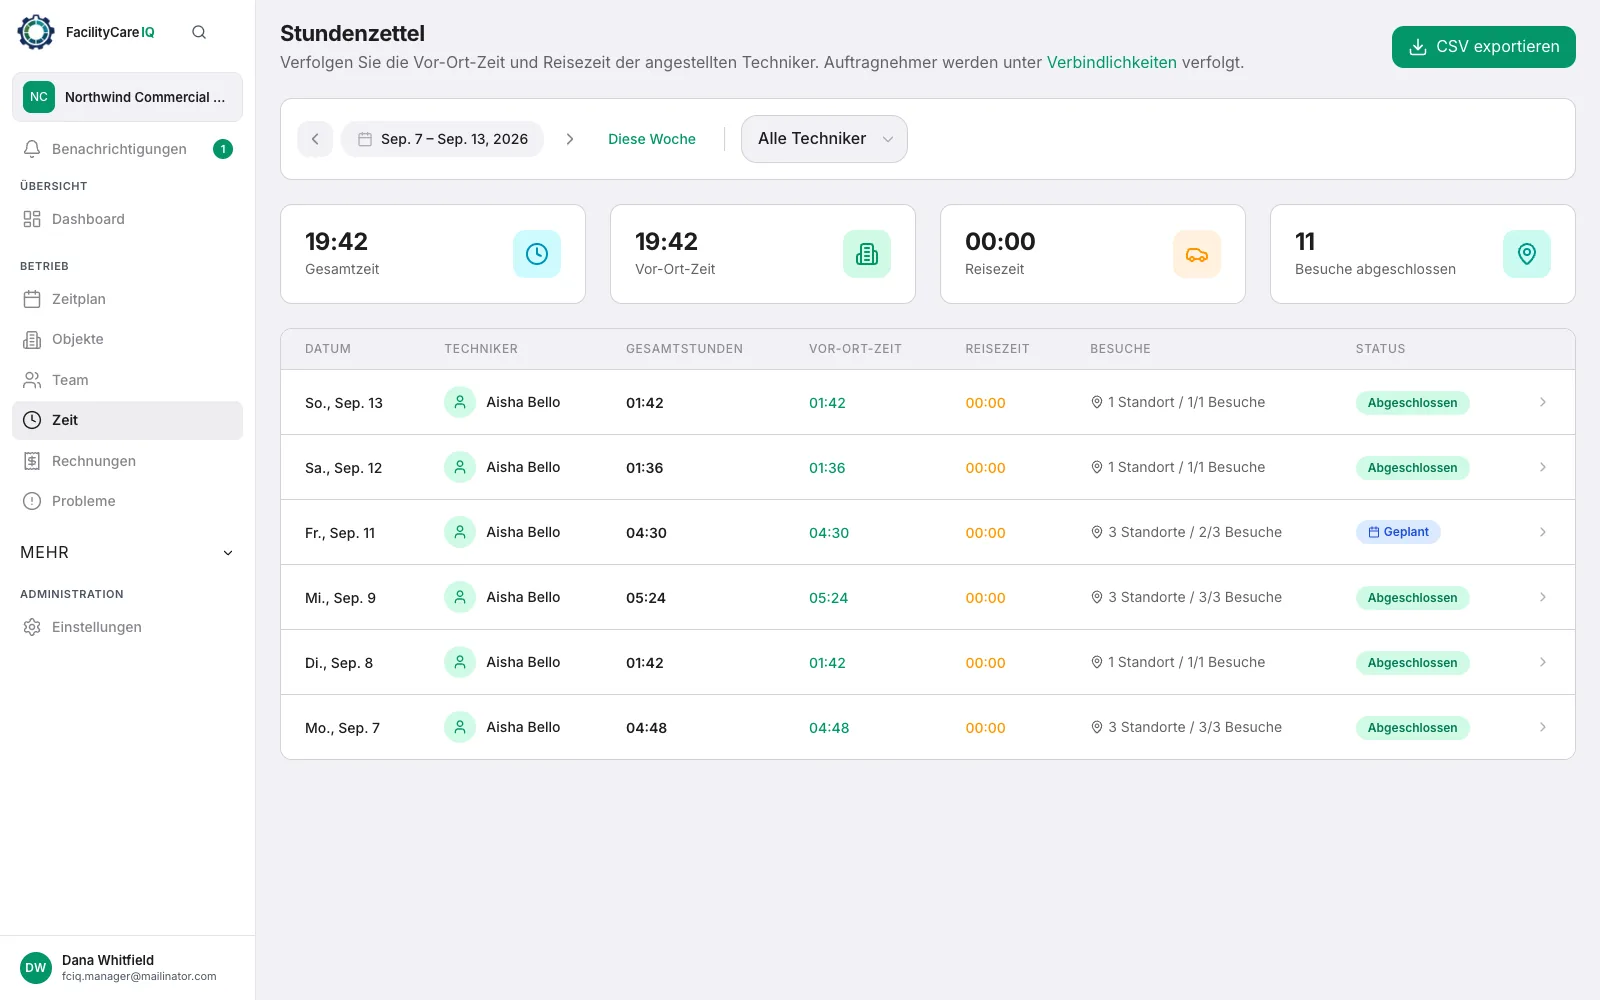Open Rechnungen in sidebar
1600x1000 pixels.
pos(127,461)
